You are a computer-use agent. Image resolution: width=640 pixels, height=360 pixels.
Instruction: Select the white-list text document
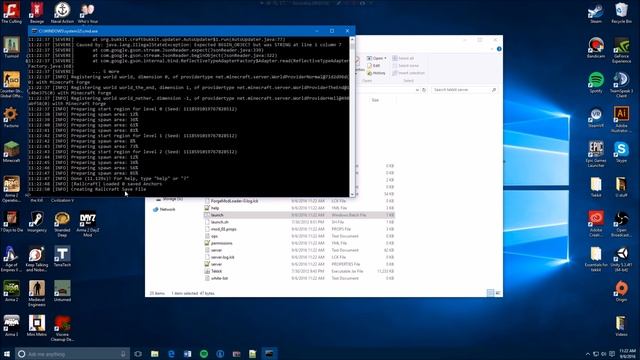click(x=299, y=278)
